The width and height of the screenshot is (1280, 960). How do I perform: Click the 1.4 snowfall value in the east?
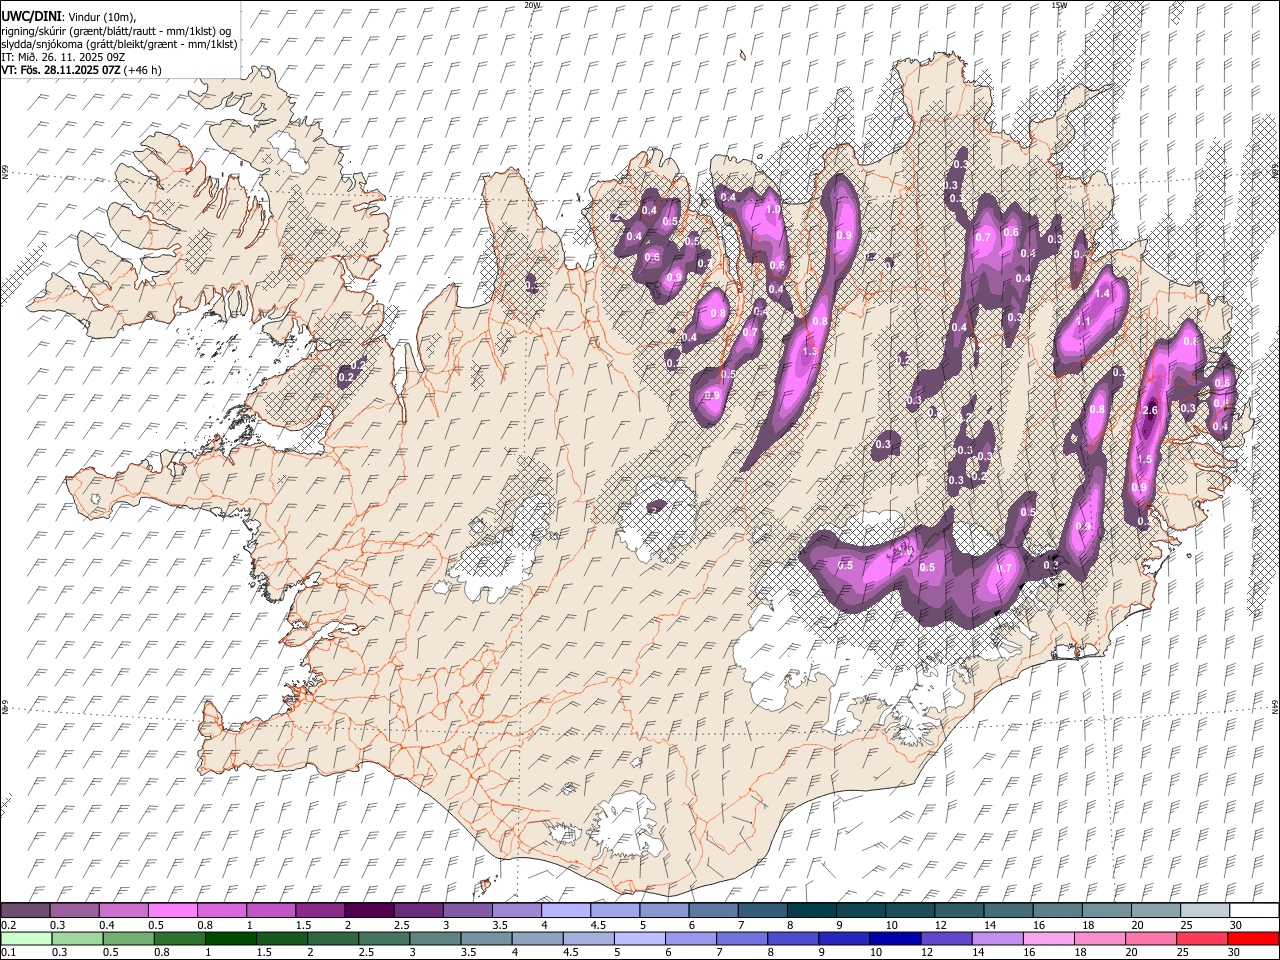(1103, 293)
